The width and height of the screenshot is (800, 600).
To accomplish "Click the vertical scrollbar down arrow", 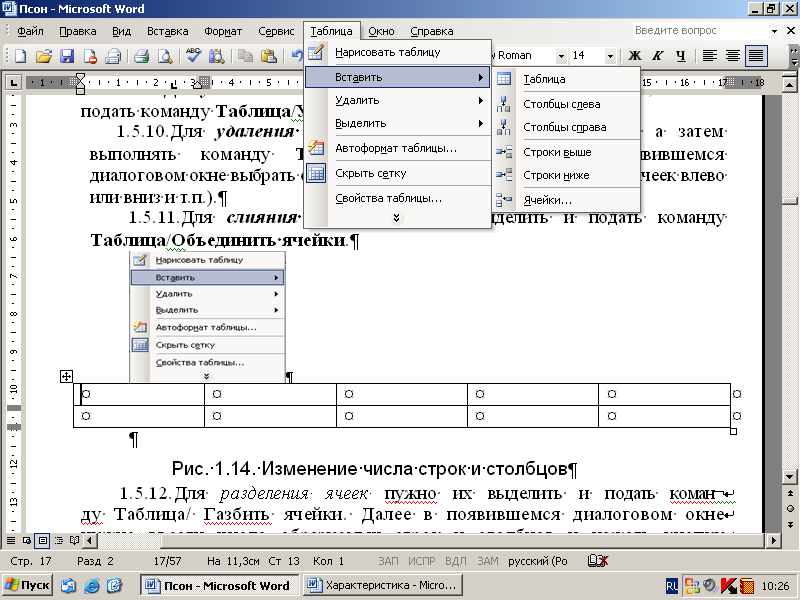I will coord(790,478).
